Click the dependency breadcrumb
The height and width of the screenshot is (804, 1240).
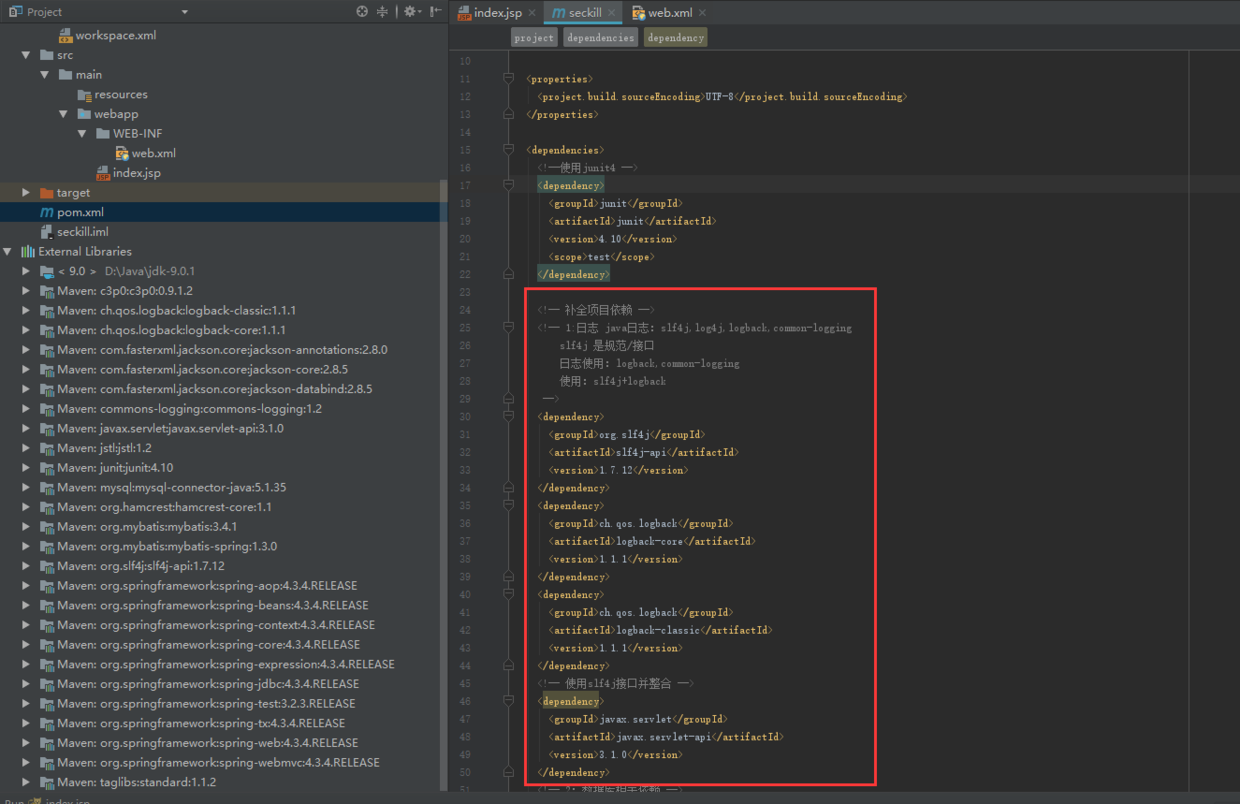(676, 38)
